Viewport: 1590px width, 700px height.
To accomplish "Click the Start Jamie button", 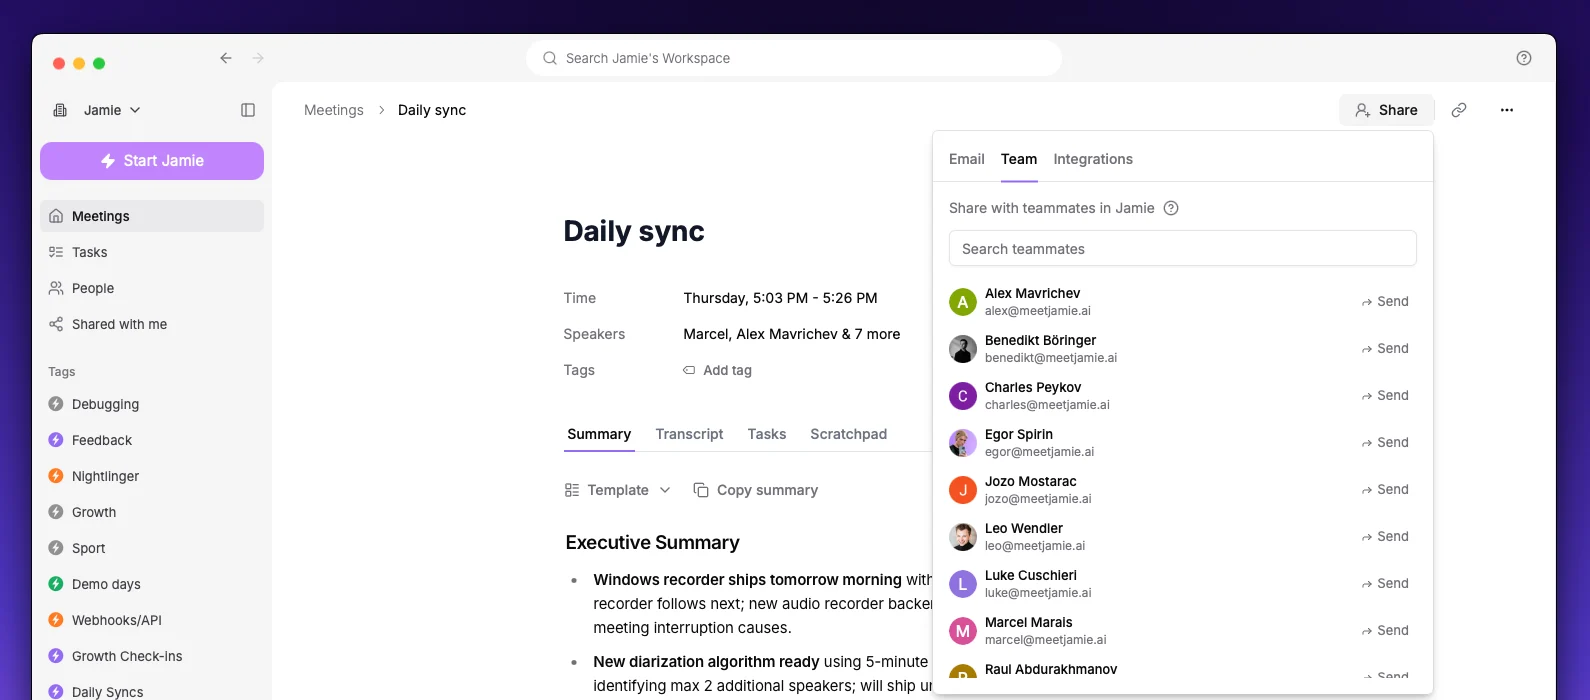I will [152, 161].
